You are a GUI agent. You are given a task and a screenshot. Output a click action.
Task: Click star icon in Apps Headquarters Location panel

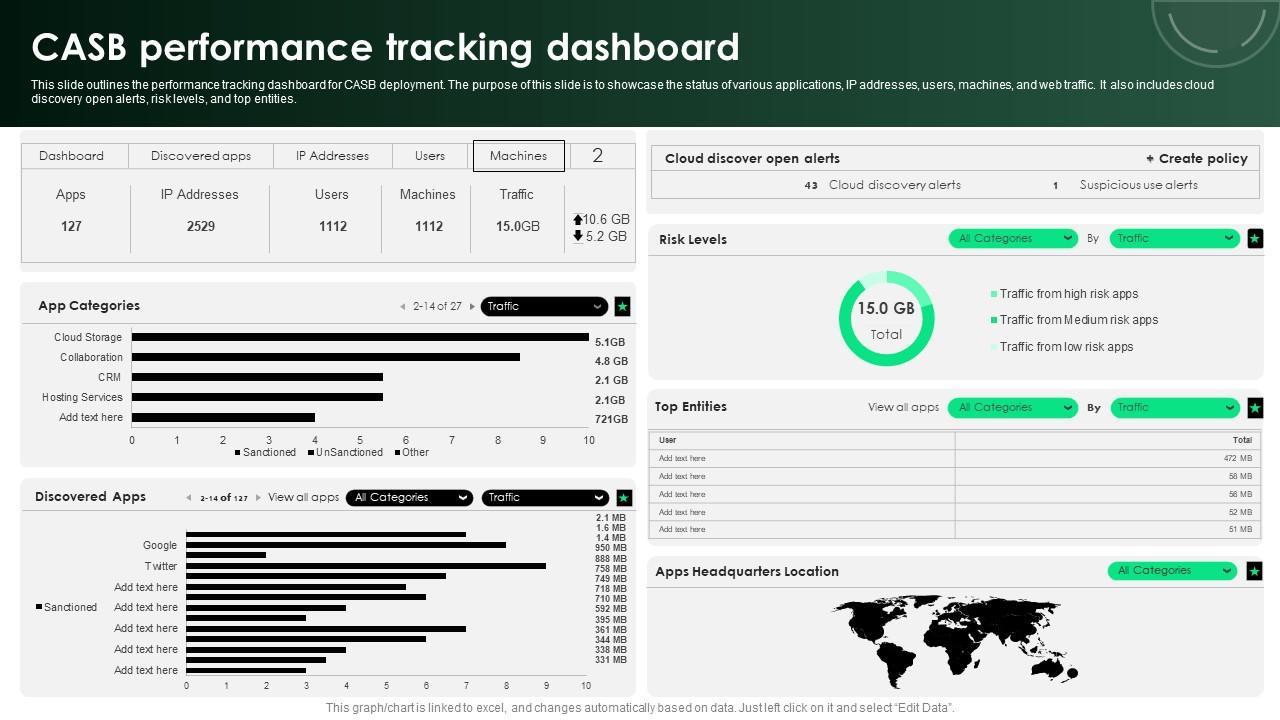1255,571
